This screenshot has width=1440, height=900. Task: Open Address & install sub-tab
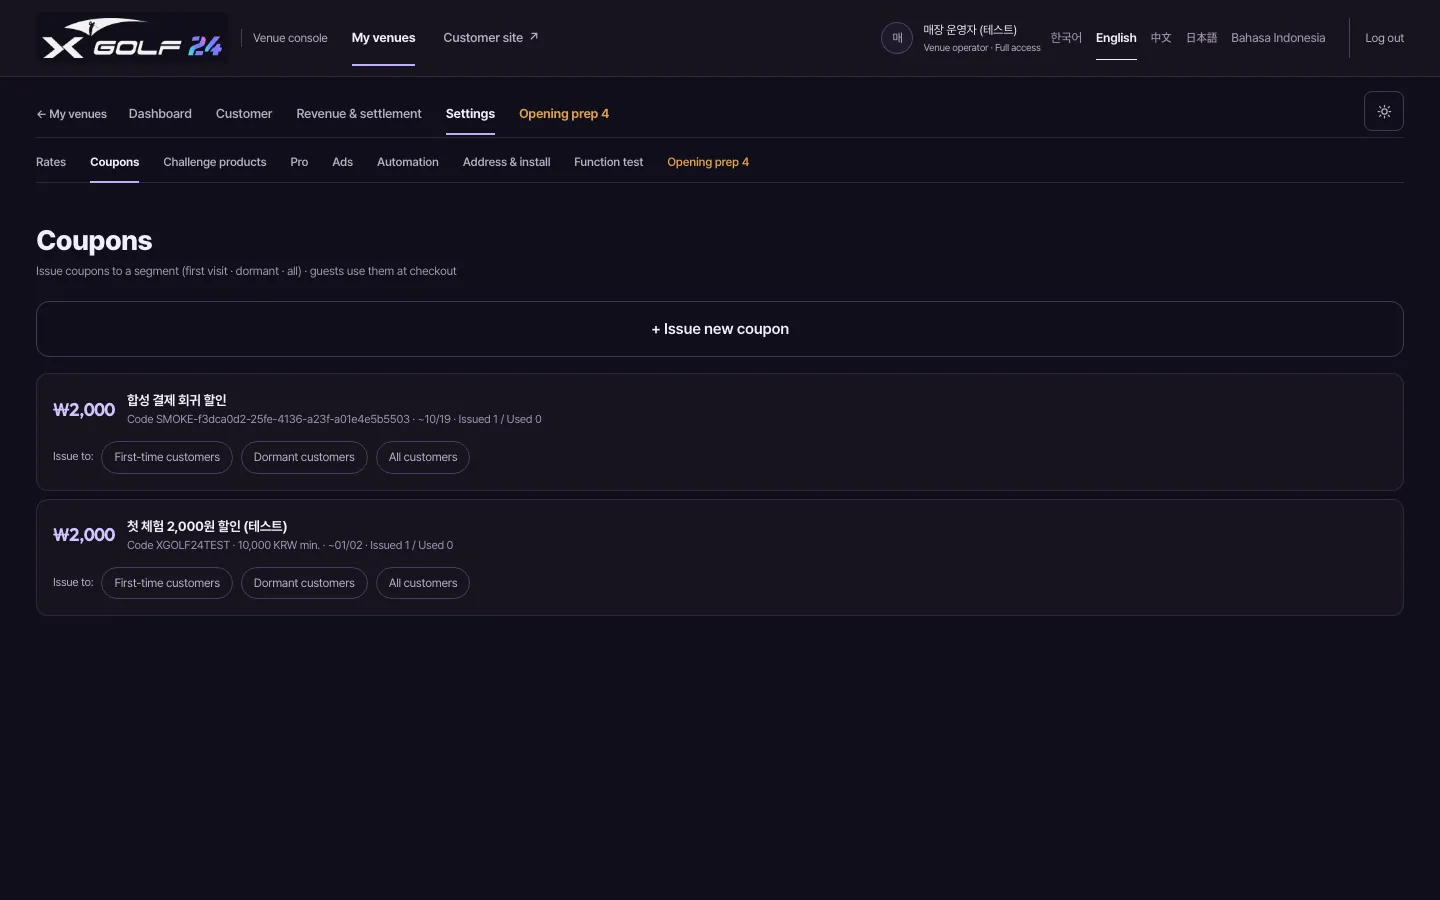(506, 162)
